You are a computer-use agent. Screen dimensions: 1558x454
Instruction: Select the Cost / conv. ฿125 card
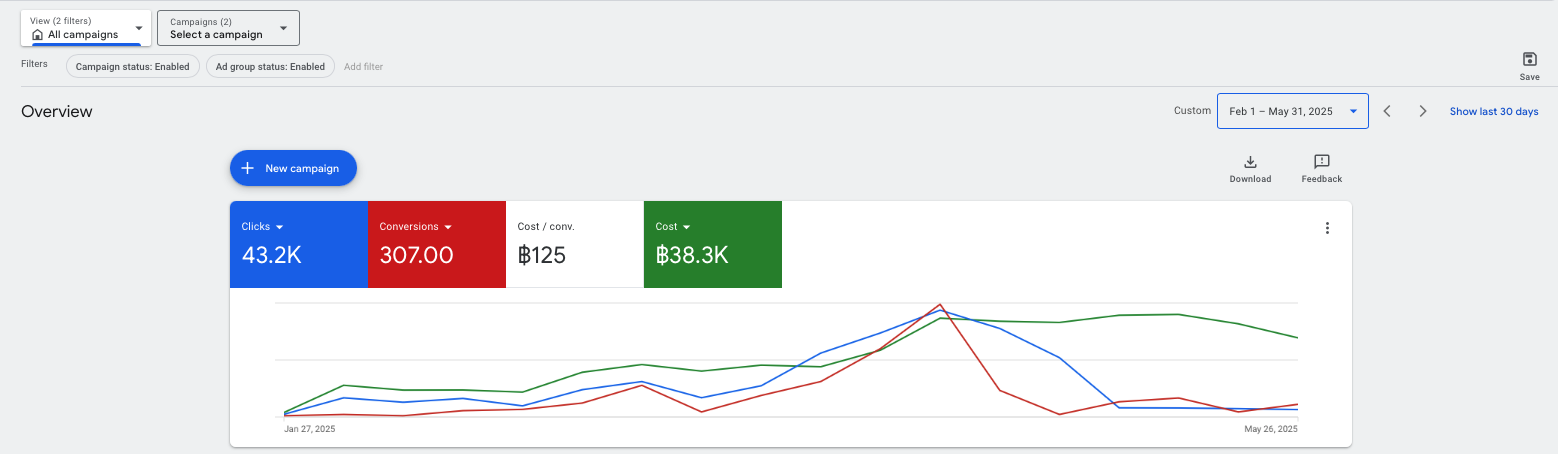(575, 244)
